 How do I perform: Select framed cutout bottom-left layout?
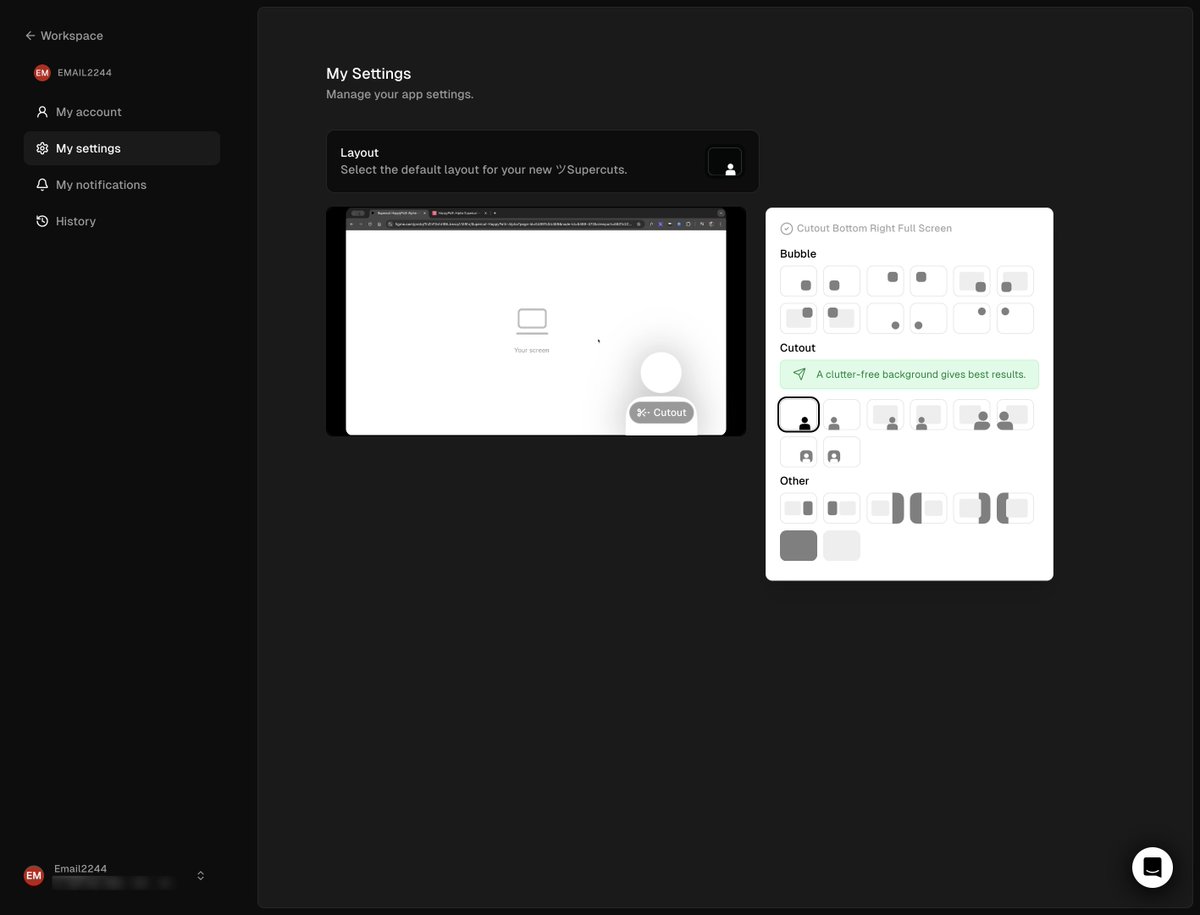[x=842, y=451]
